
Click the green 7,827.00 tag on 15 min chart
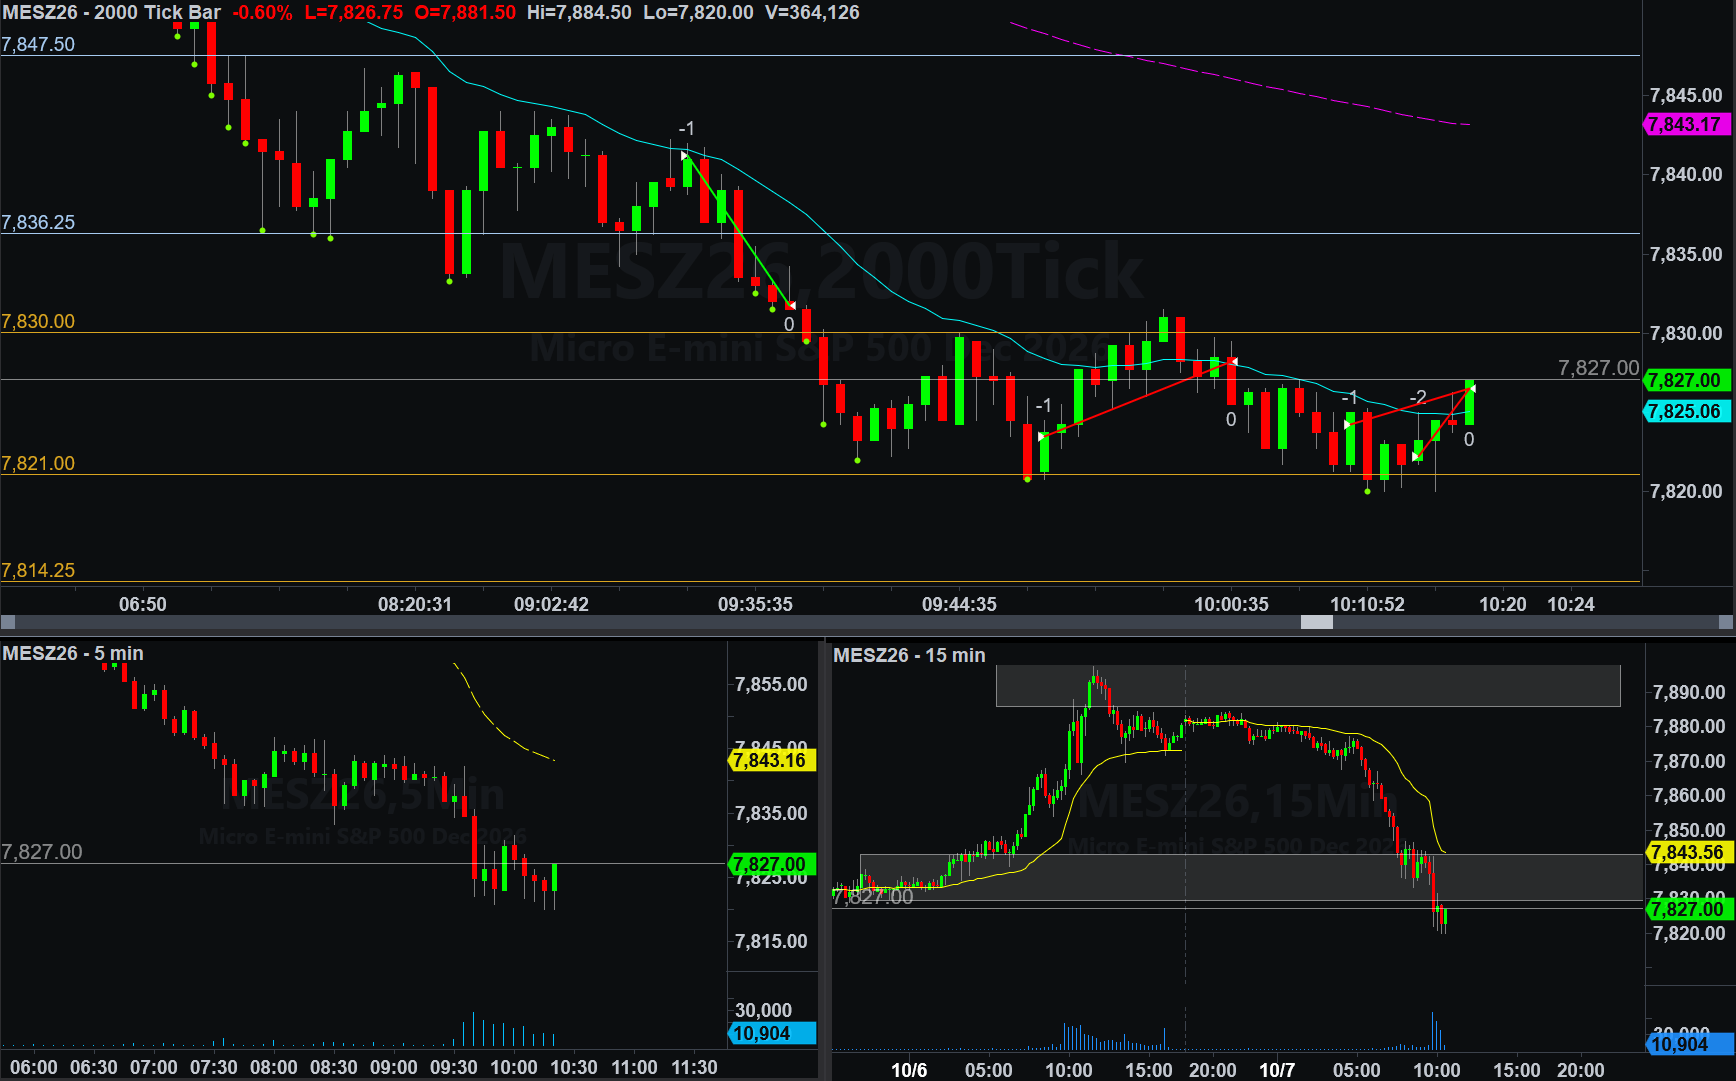[x=1689, y=909]
